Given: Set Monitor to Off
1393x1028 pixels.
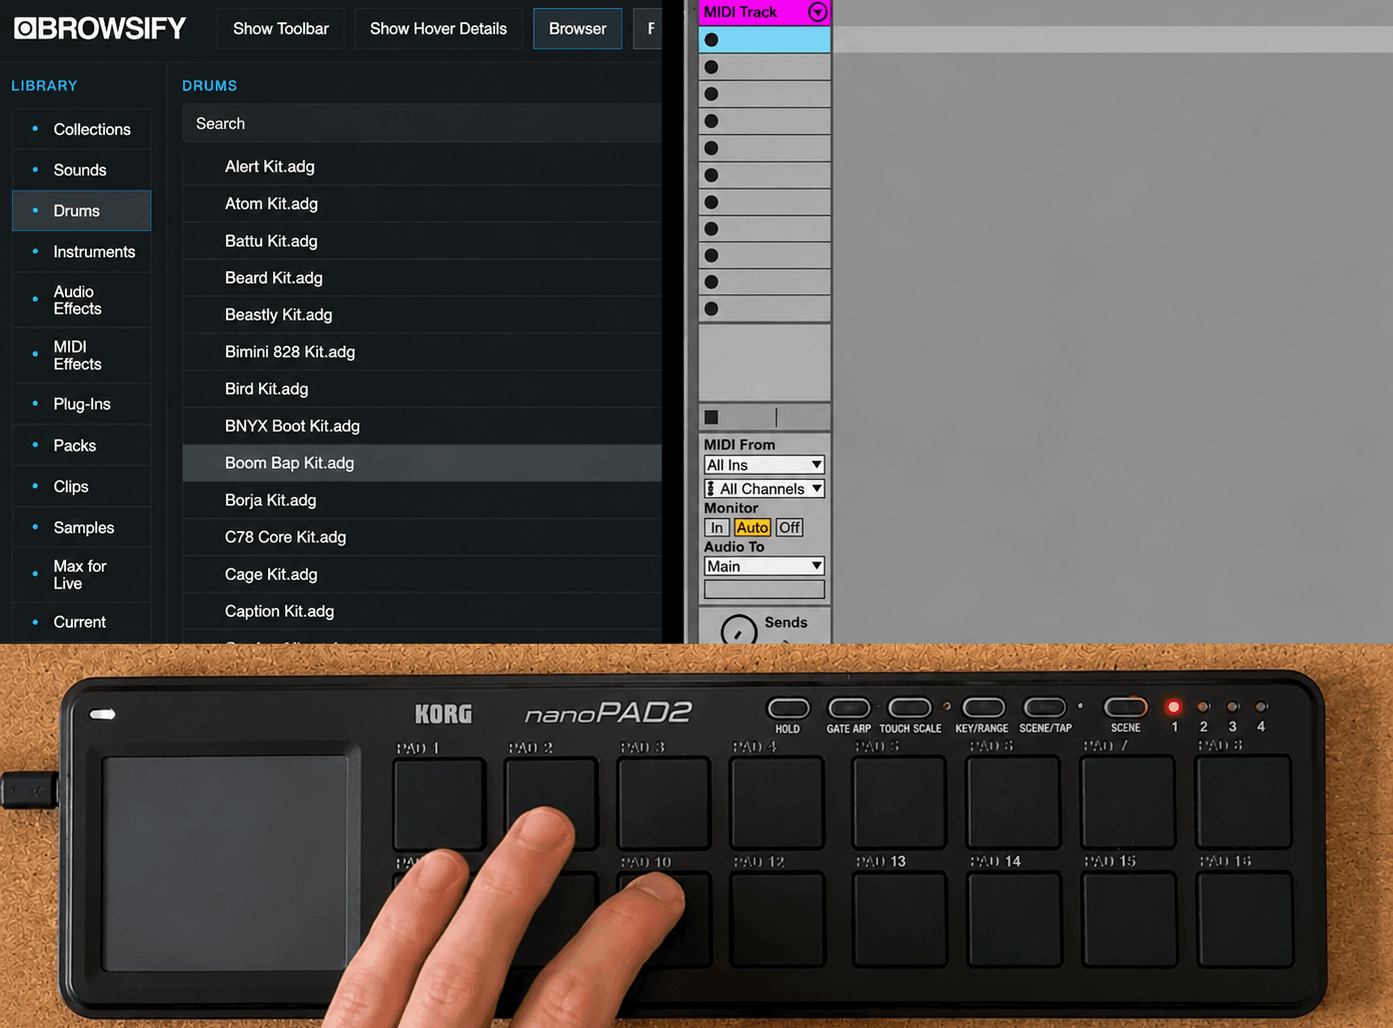Looking at the screenshot, I should coord(789,527).
